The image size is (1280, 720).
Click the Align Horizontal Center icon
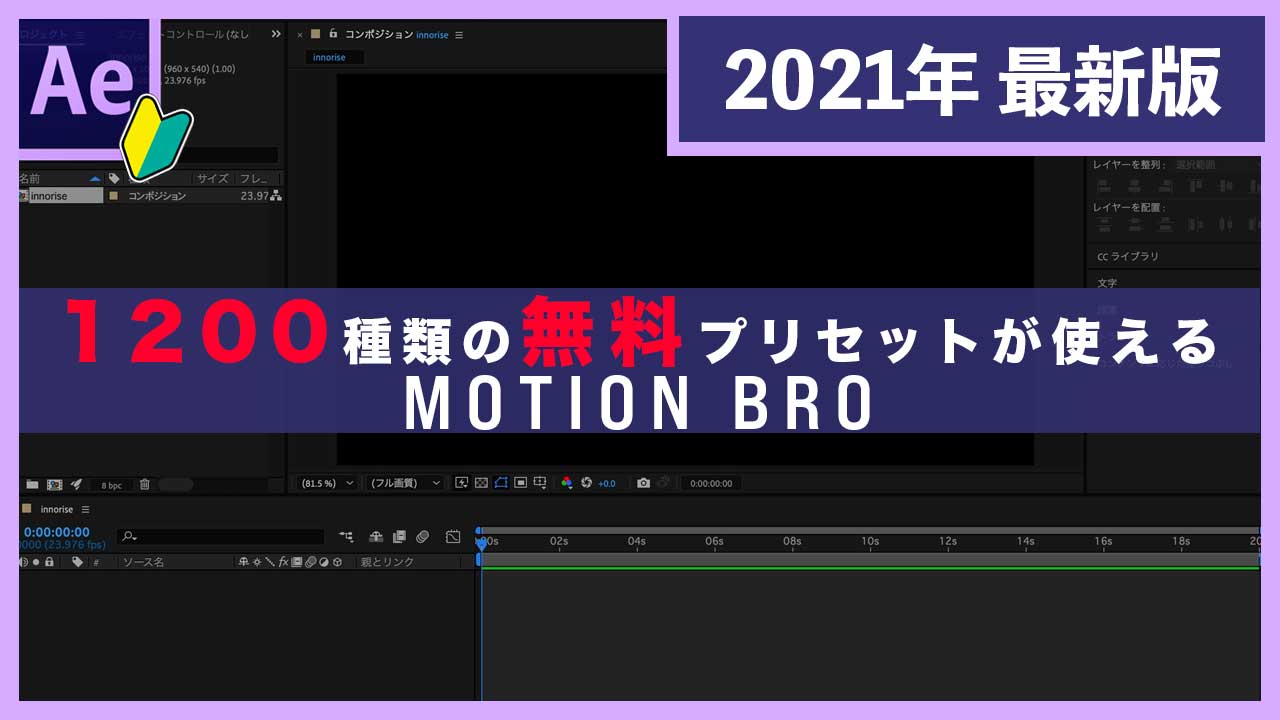pos(1134,185)
